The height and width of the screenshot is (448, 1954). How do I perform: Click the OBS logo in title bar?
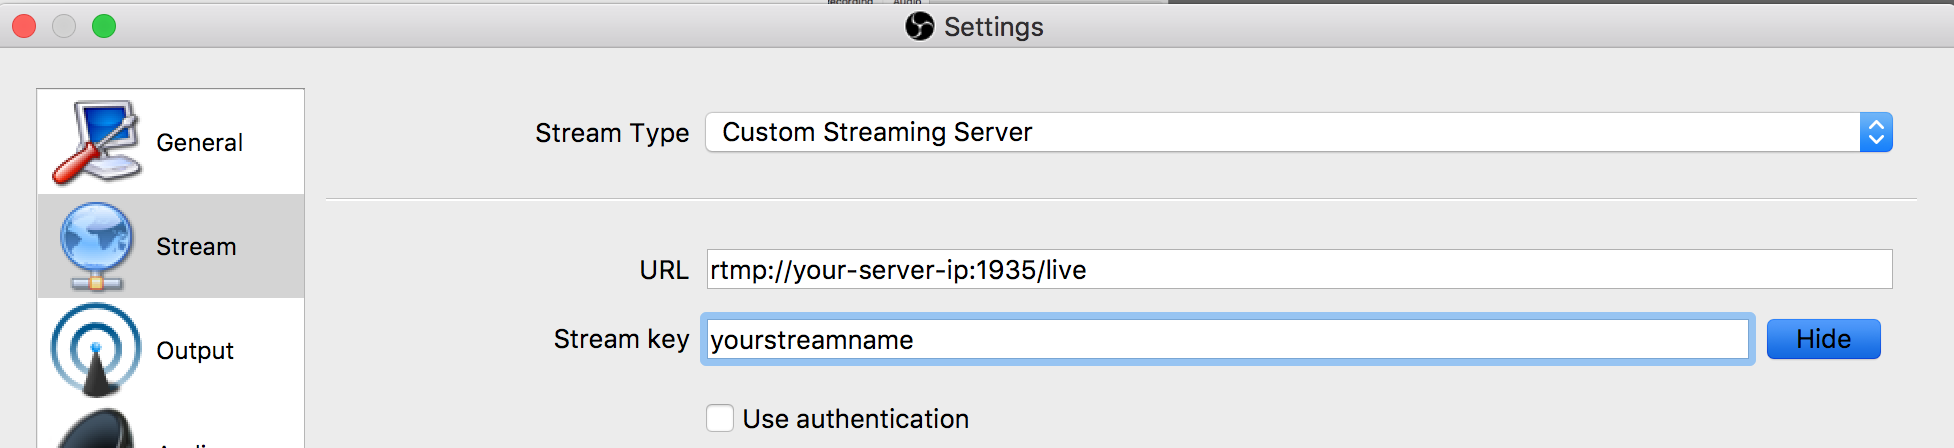tap(919, 26)
